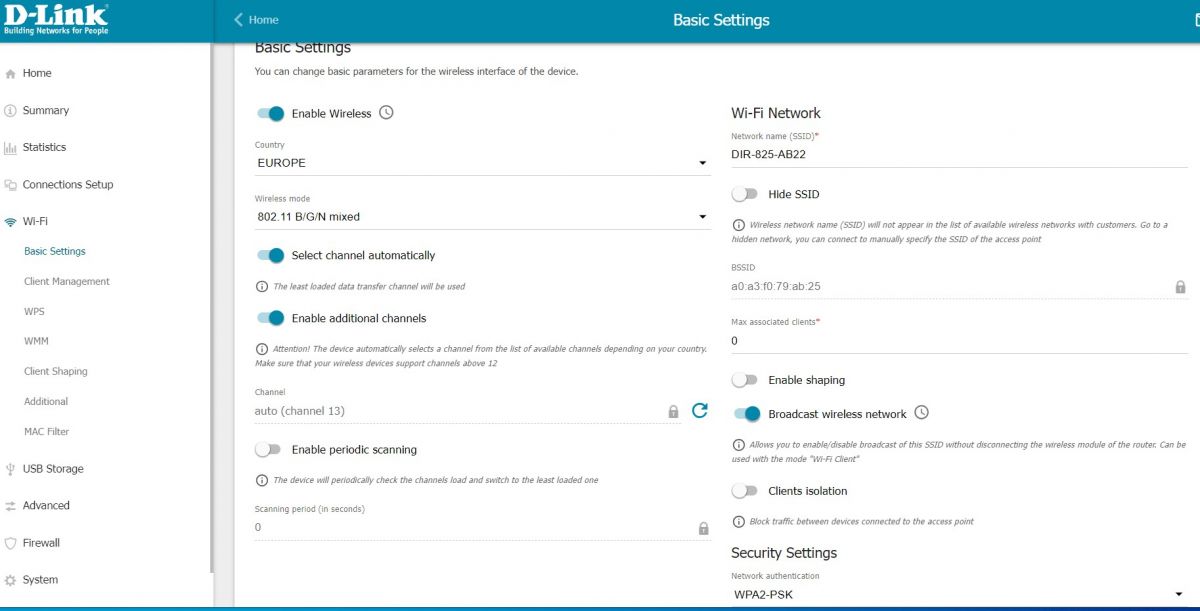The image size is (1200, 611).
Task: Click the Wi-Fi icon in sidebar
Action: click(11, 222)
